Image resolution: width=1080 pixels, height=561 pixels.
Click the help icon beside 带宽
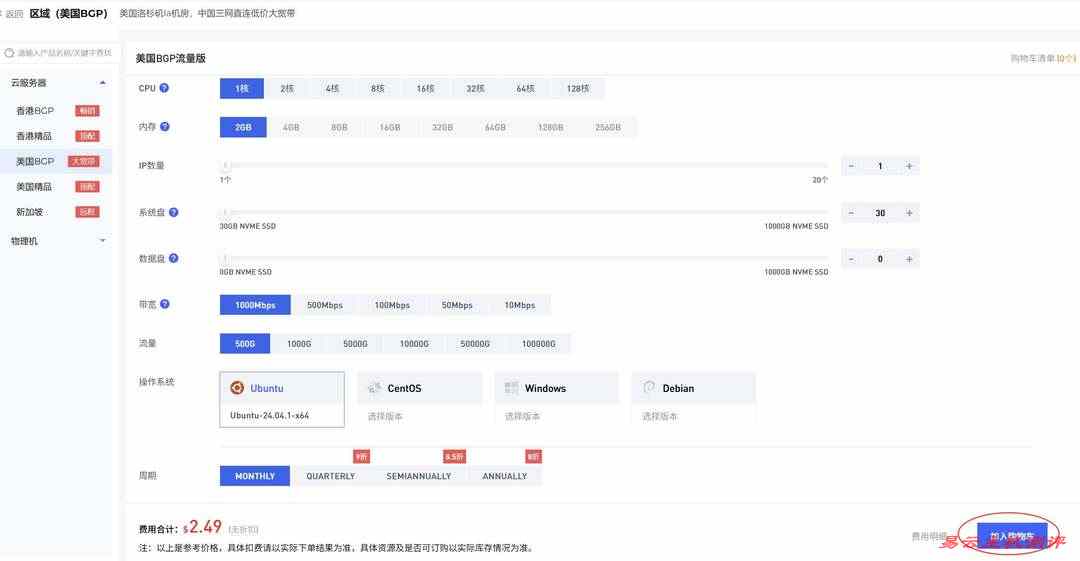pos(165,304)
